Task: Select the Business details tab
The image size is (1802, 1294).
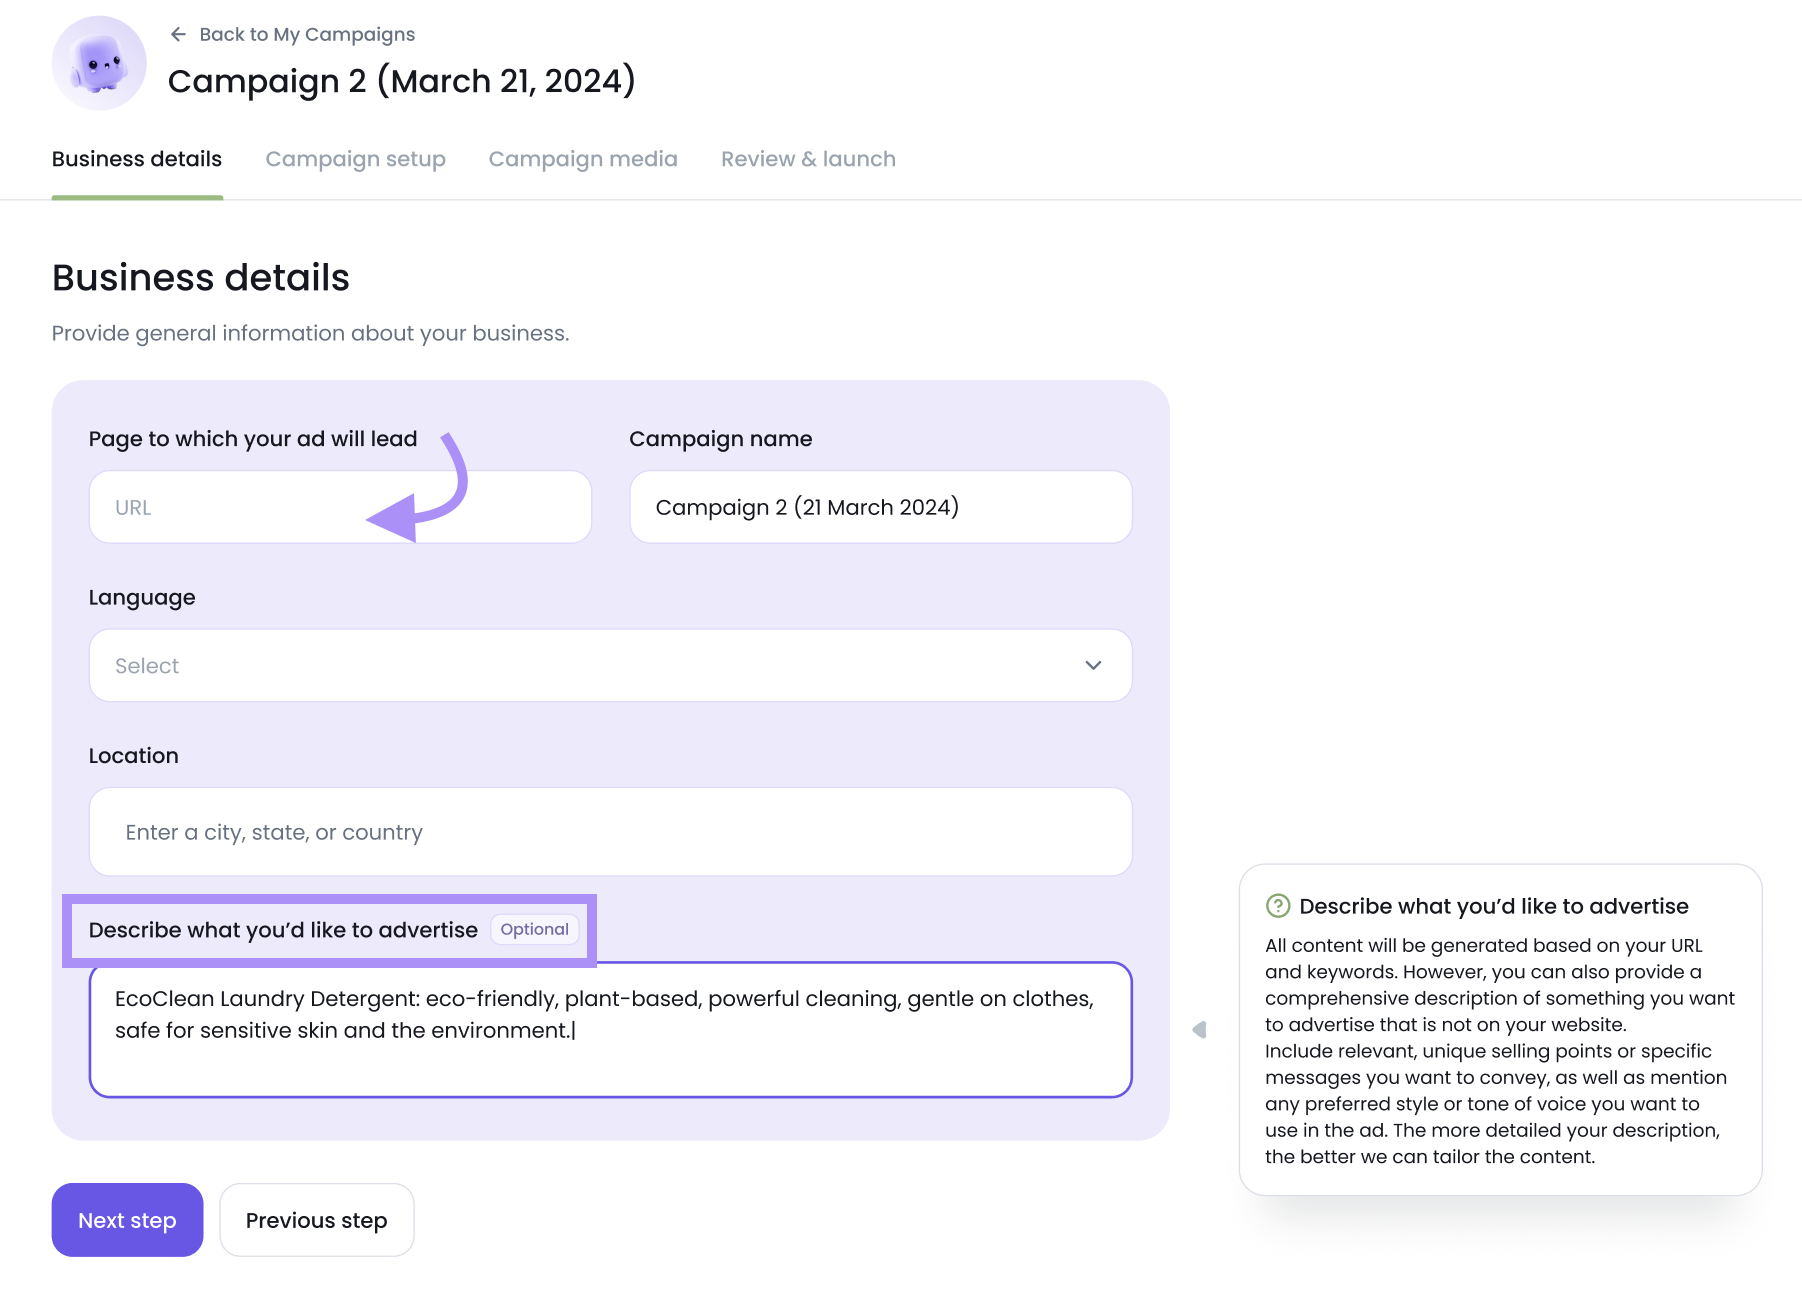Action: click(137, 159)
